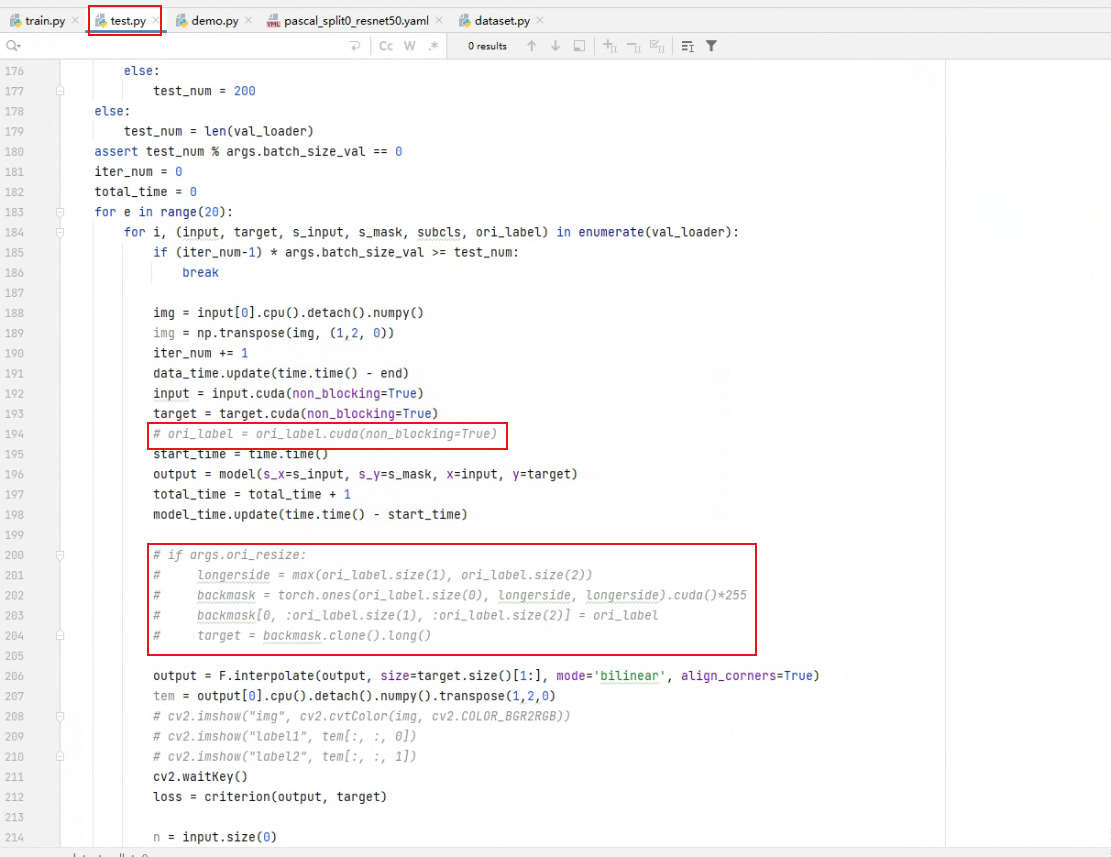The image size is (1111, 857).
Task: Switch to the test.py tab
Action: [x=122, y=21]
